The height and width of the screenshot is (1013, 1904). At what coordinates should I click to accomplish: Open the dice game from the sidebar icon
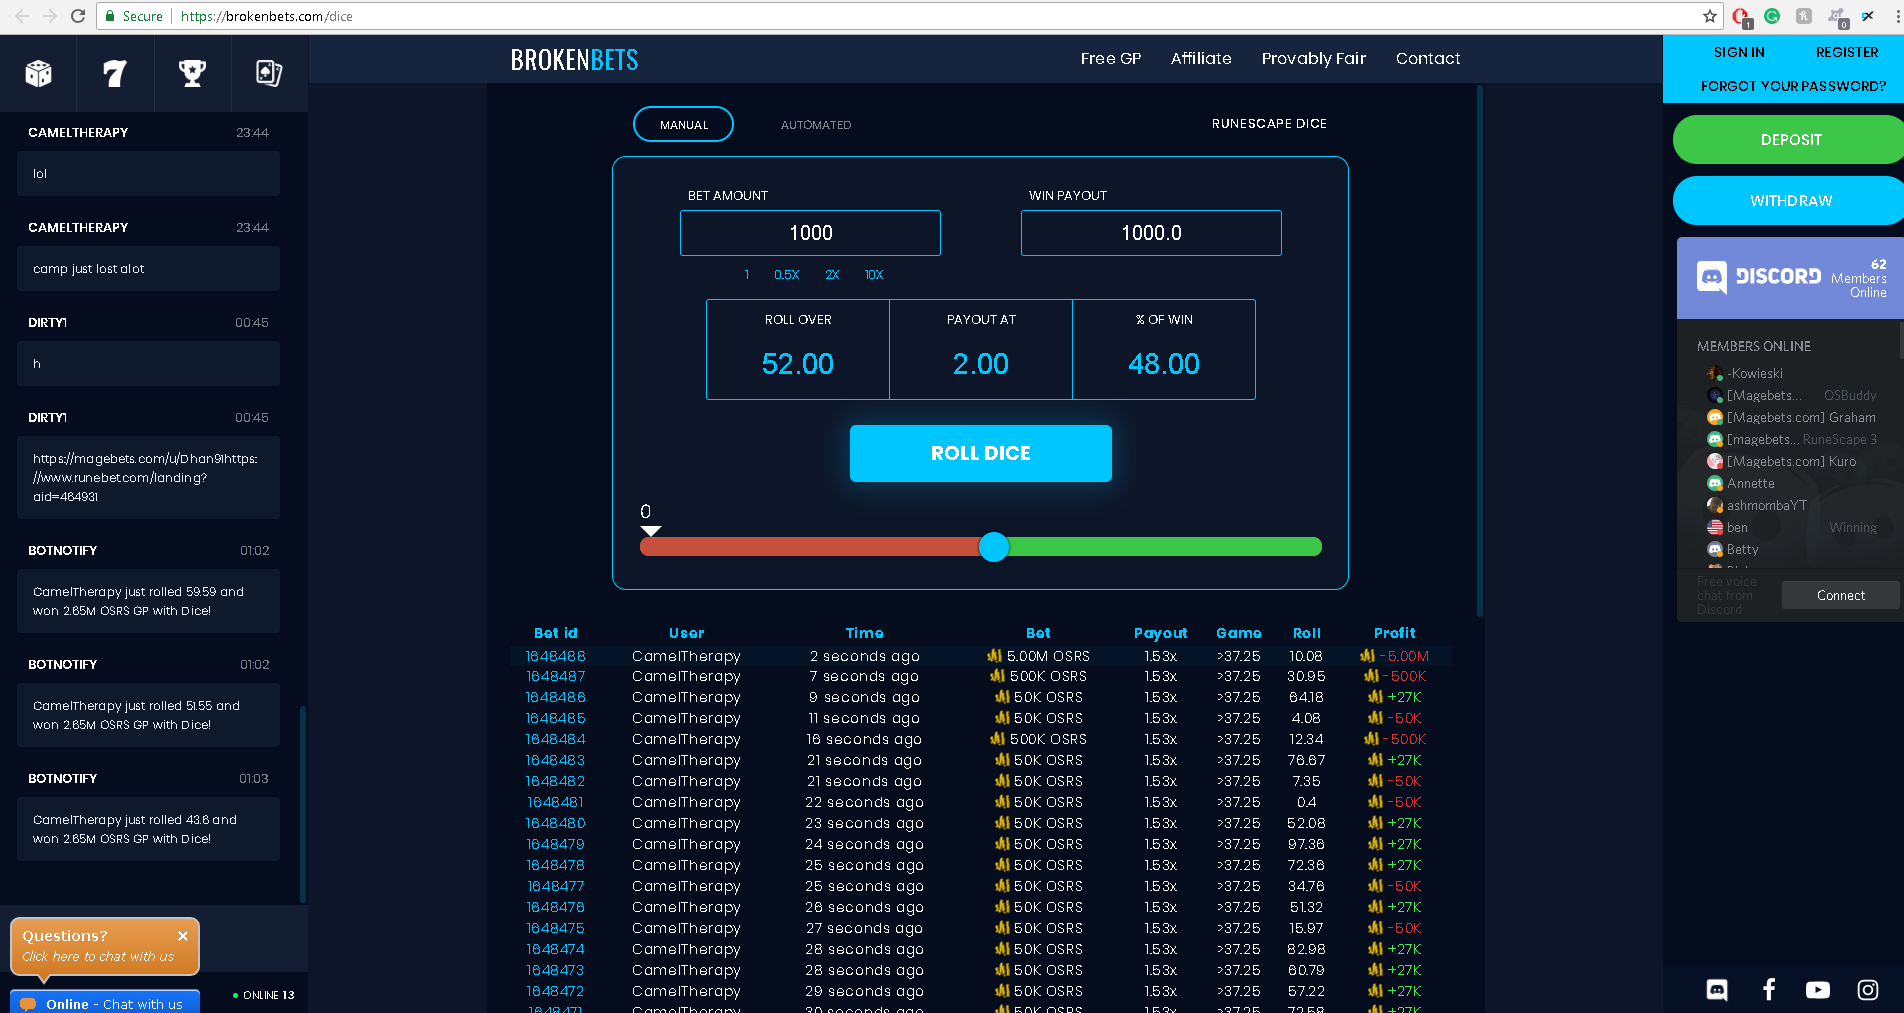39,73
